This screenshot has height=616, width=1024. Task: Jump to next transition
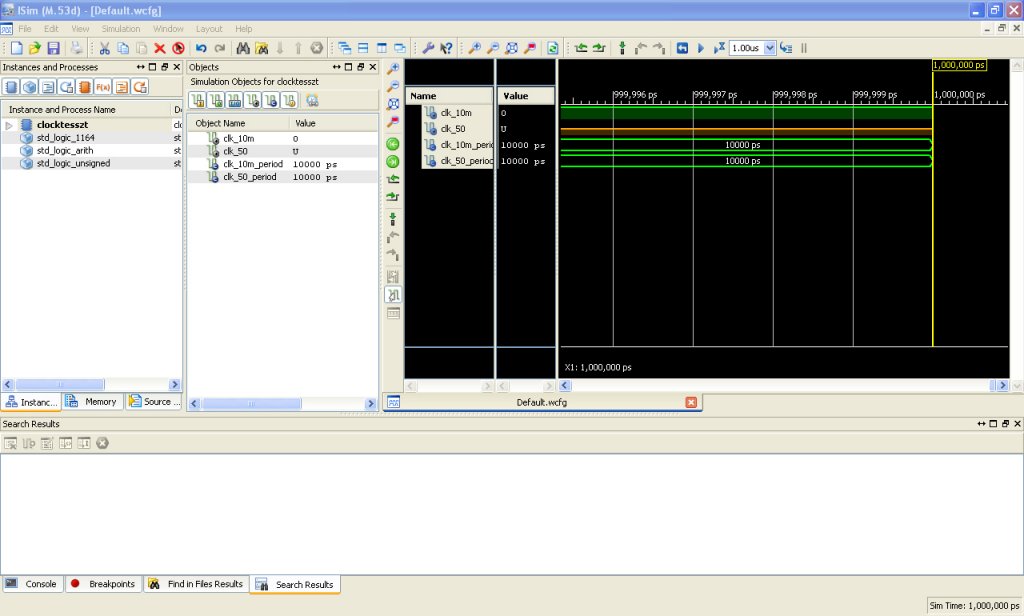(x=599, y=48)
